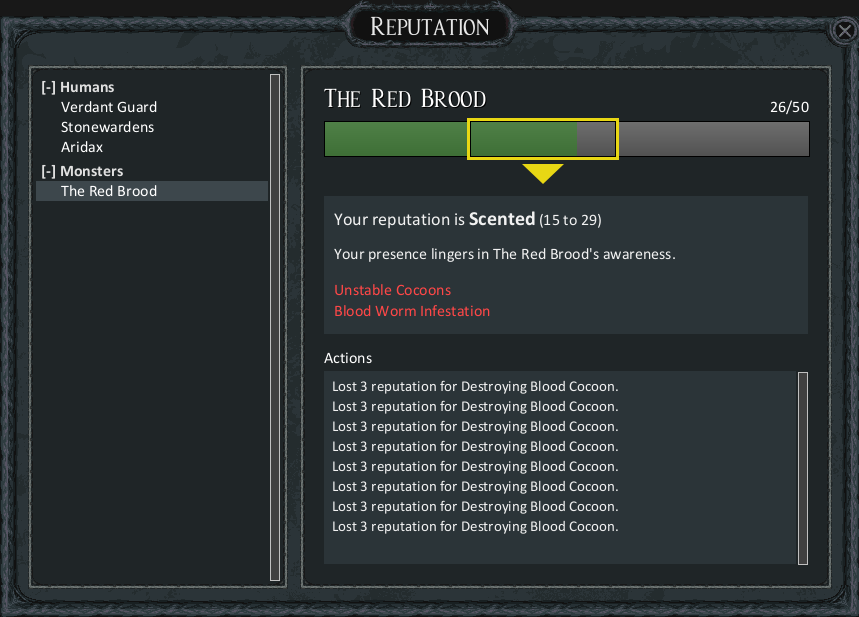The height and width of the screenshot is (617, 859).
Task: Click the gray unfilled reputation bar section
Action: (713, 139)
